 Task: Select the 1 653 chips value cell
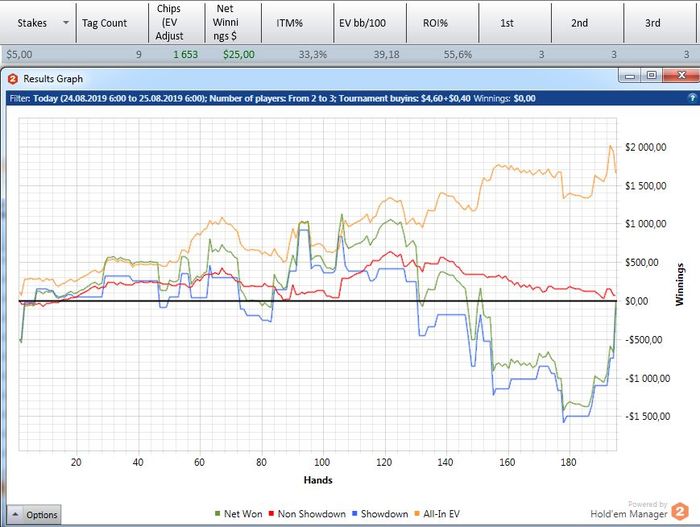pos(185,54)
